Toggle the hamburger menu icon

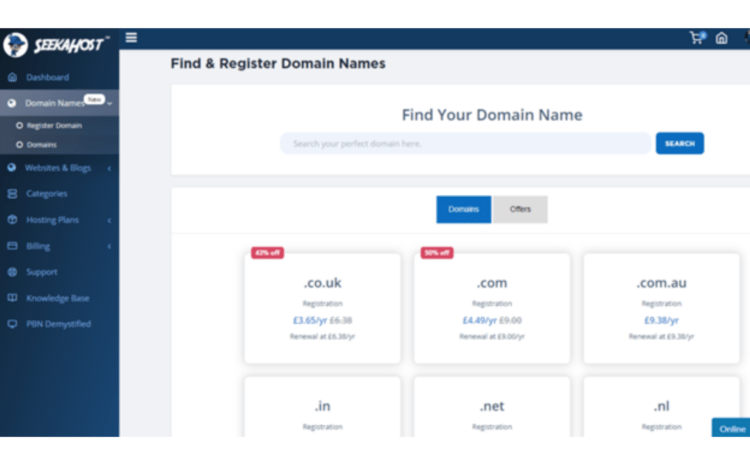click(x=131, y=37)
